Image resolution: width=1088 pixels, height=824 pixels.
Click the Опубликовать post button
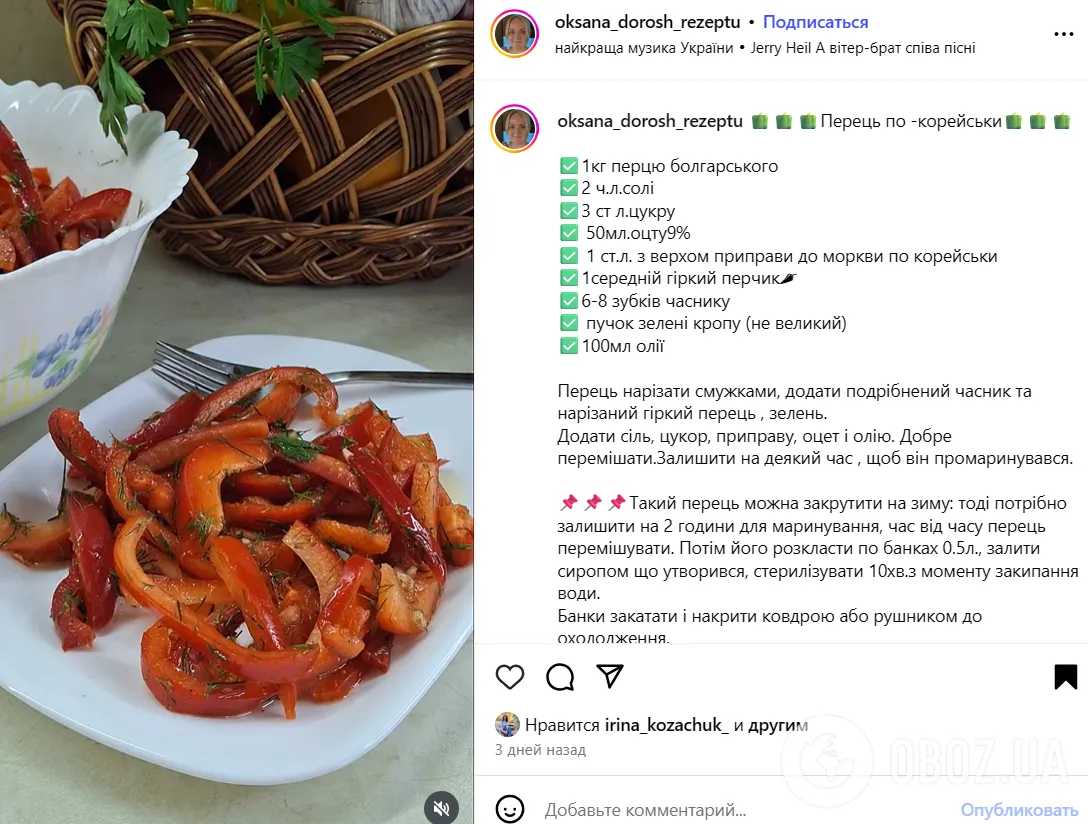click(x=1019, y=809)
